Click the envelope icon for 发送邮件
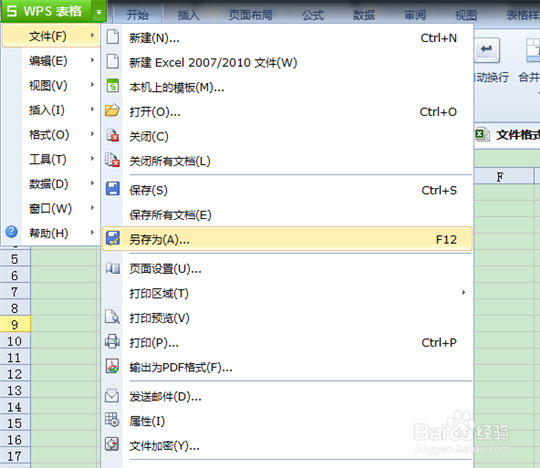The height and width of the screenshot is (468, 540). (112, 396)
